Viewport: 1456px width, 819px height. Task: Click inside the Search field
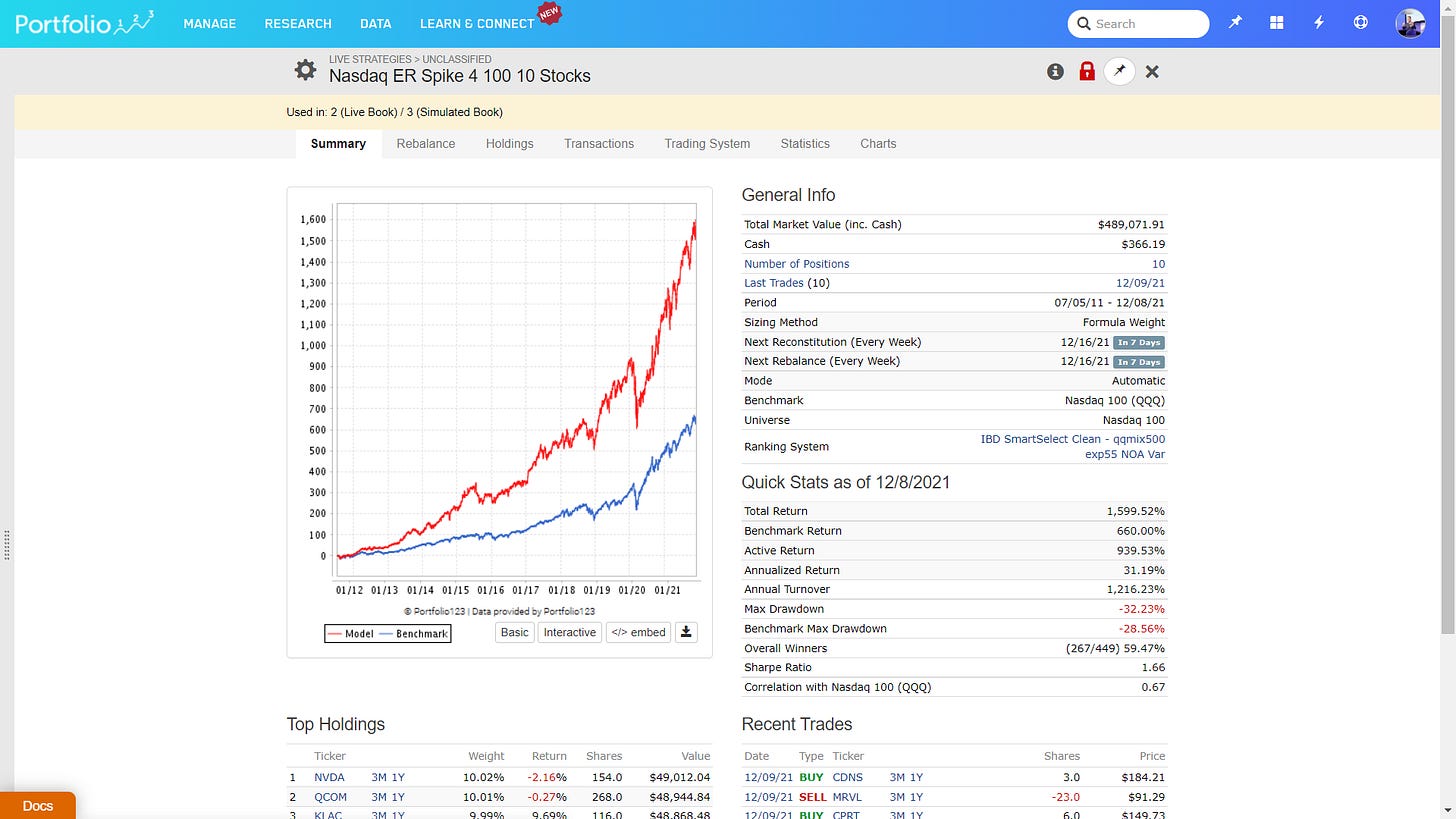click(x=1138, y=23)
